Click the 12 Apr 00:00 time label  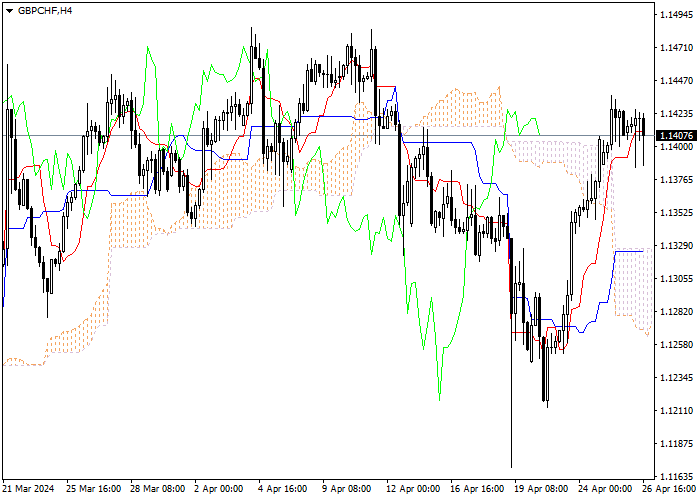[414, 489]
